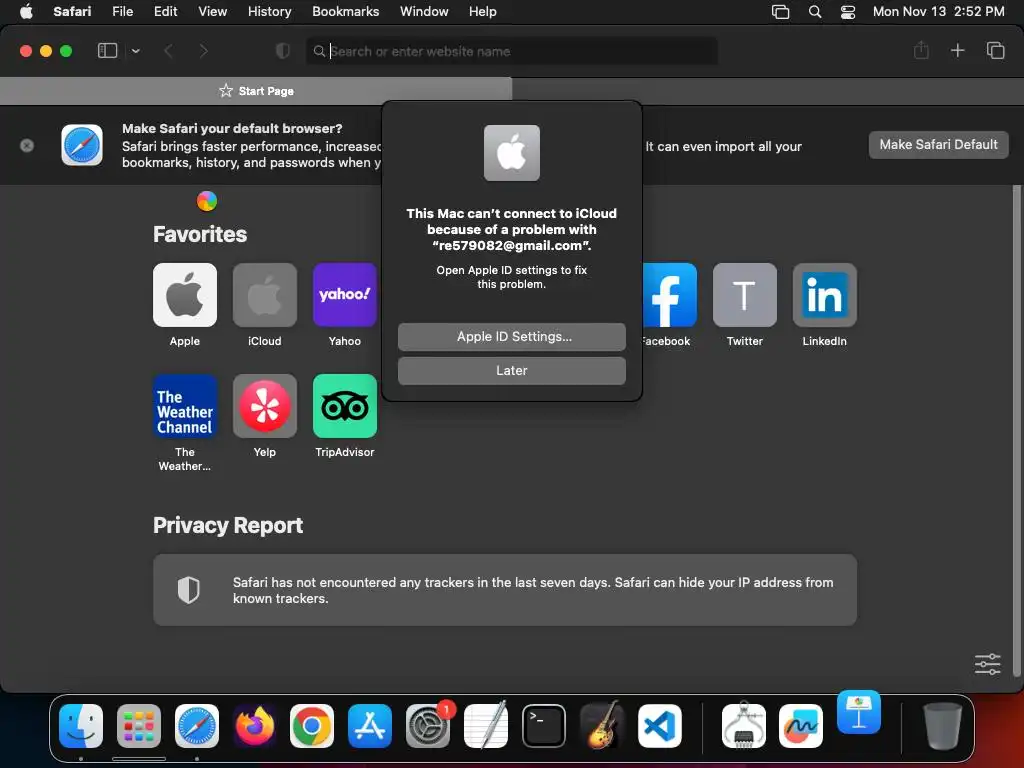The width and height of the screenshot is (1024, 768).
Task: Open the Twitter favorite tile
Action: click(744, 295)
